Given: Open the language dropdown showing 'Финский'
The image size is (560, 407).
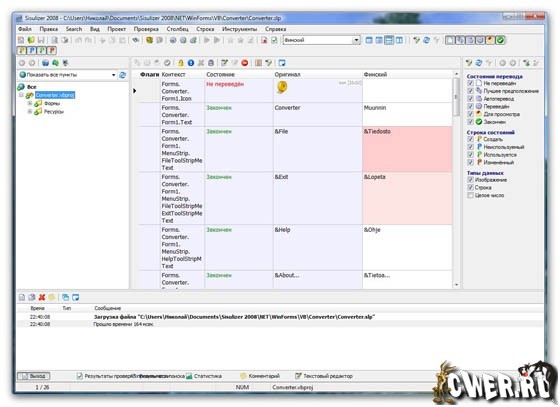Looking at the screenshot, I should click(356, 40).
